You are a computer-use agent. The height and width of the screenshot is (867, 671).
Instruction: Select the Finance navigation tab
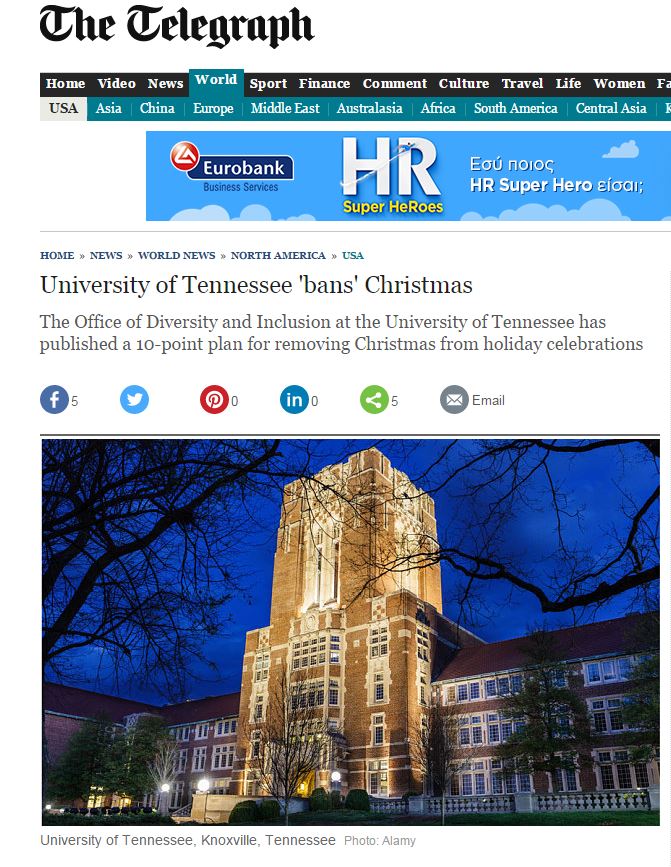pyautogui.click(x=324, y=83)
